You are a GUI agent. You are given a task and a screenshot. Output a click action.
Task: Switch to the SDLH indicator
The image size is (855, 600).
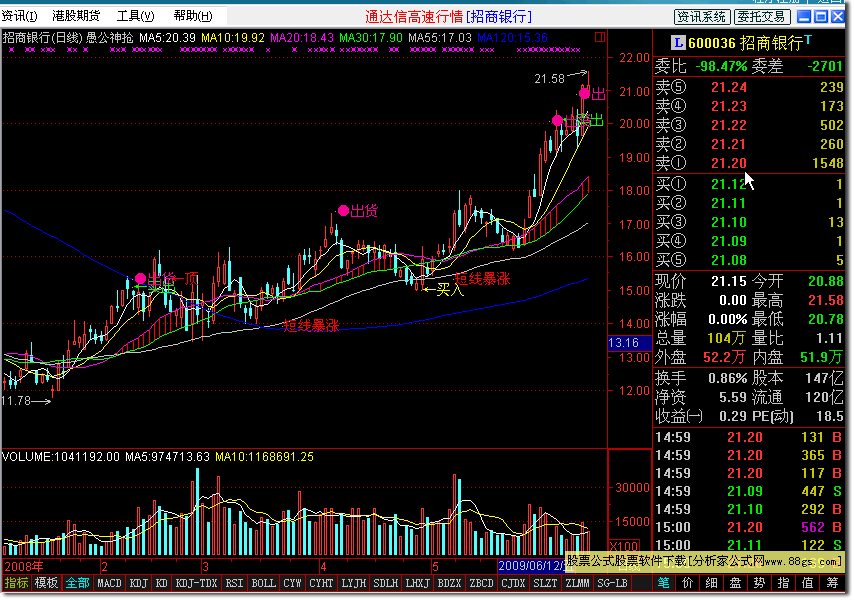(x=386, y=583)
